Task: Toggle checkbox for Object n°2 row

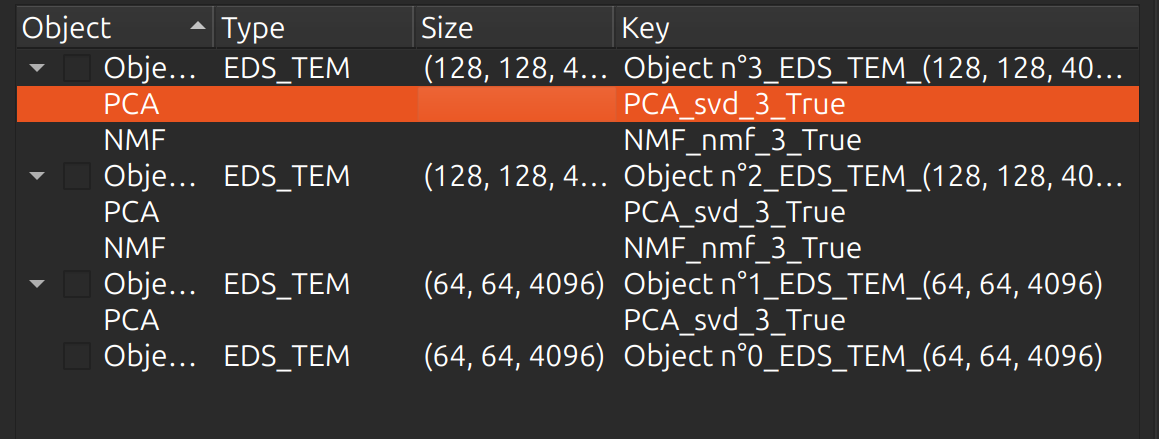Action: coord(77,177)
